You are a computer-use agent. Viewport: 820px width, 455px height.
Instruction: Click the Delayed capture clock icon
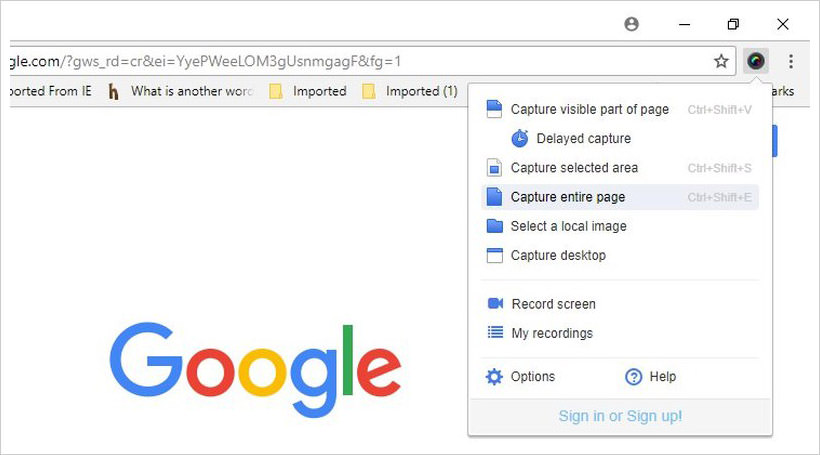coord(519,138)
